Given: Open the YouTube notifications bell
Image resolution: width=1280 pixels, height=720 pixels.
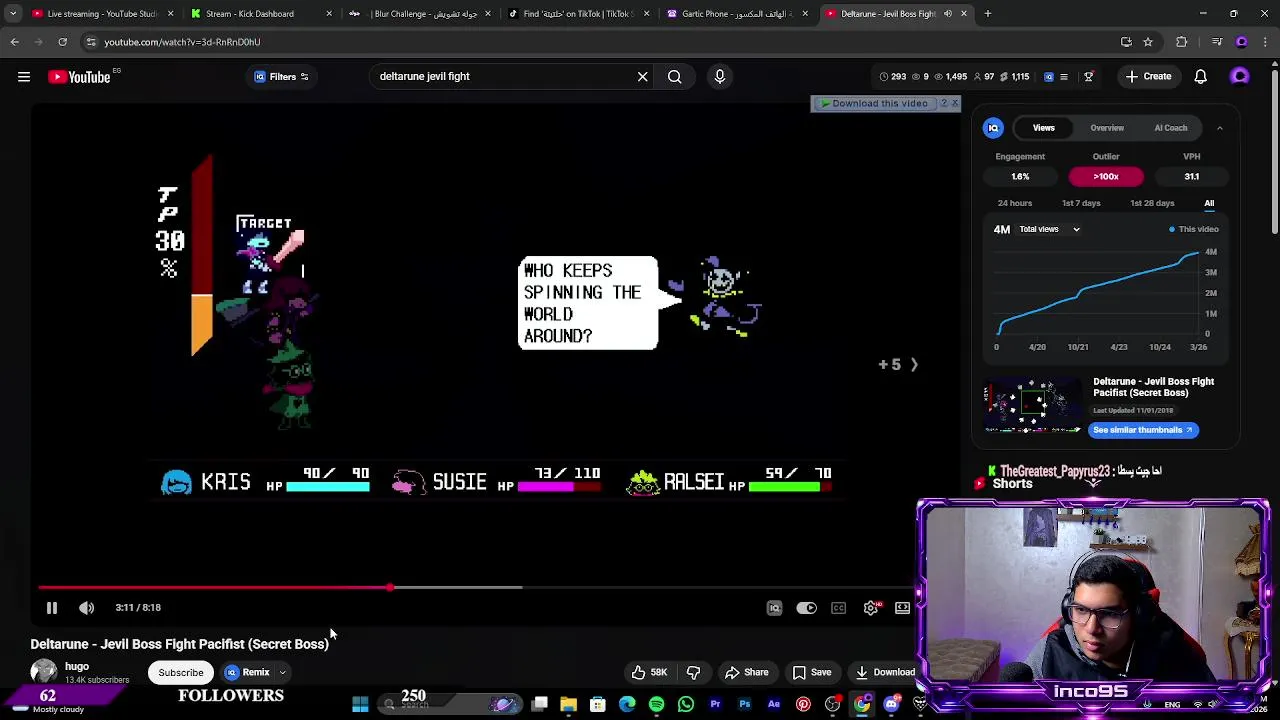Looking at the screenshot, I should (x=1201, y=76).
